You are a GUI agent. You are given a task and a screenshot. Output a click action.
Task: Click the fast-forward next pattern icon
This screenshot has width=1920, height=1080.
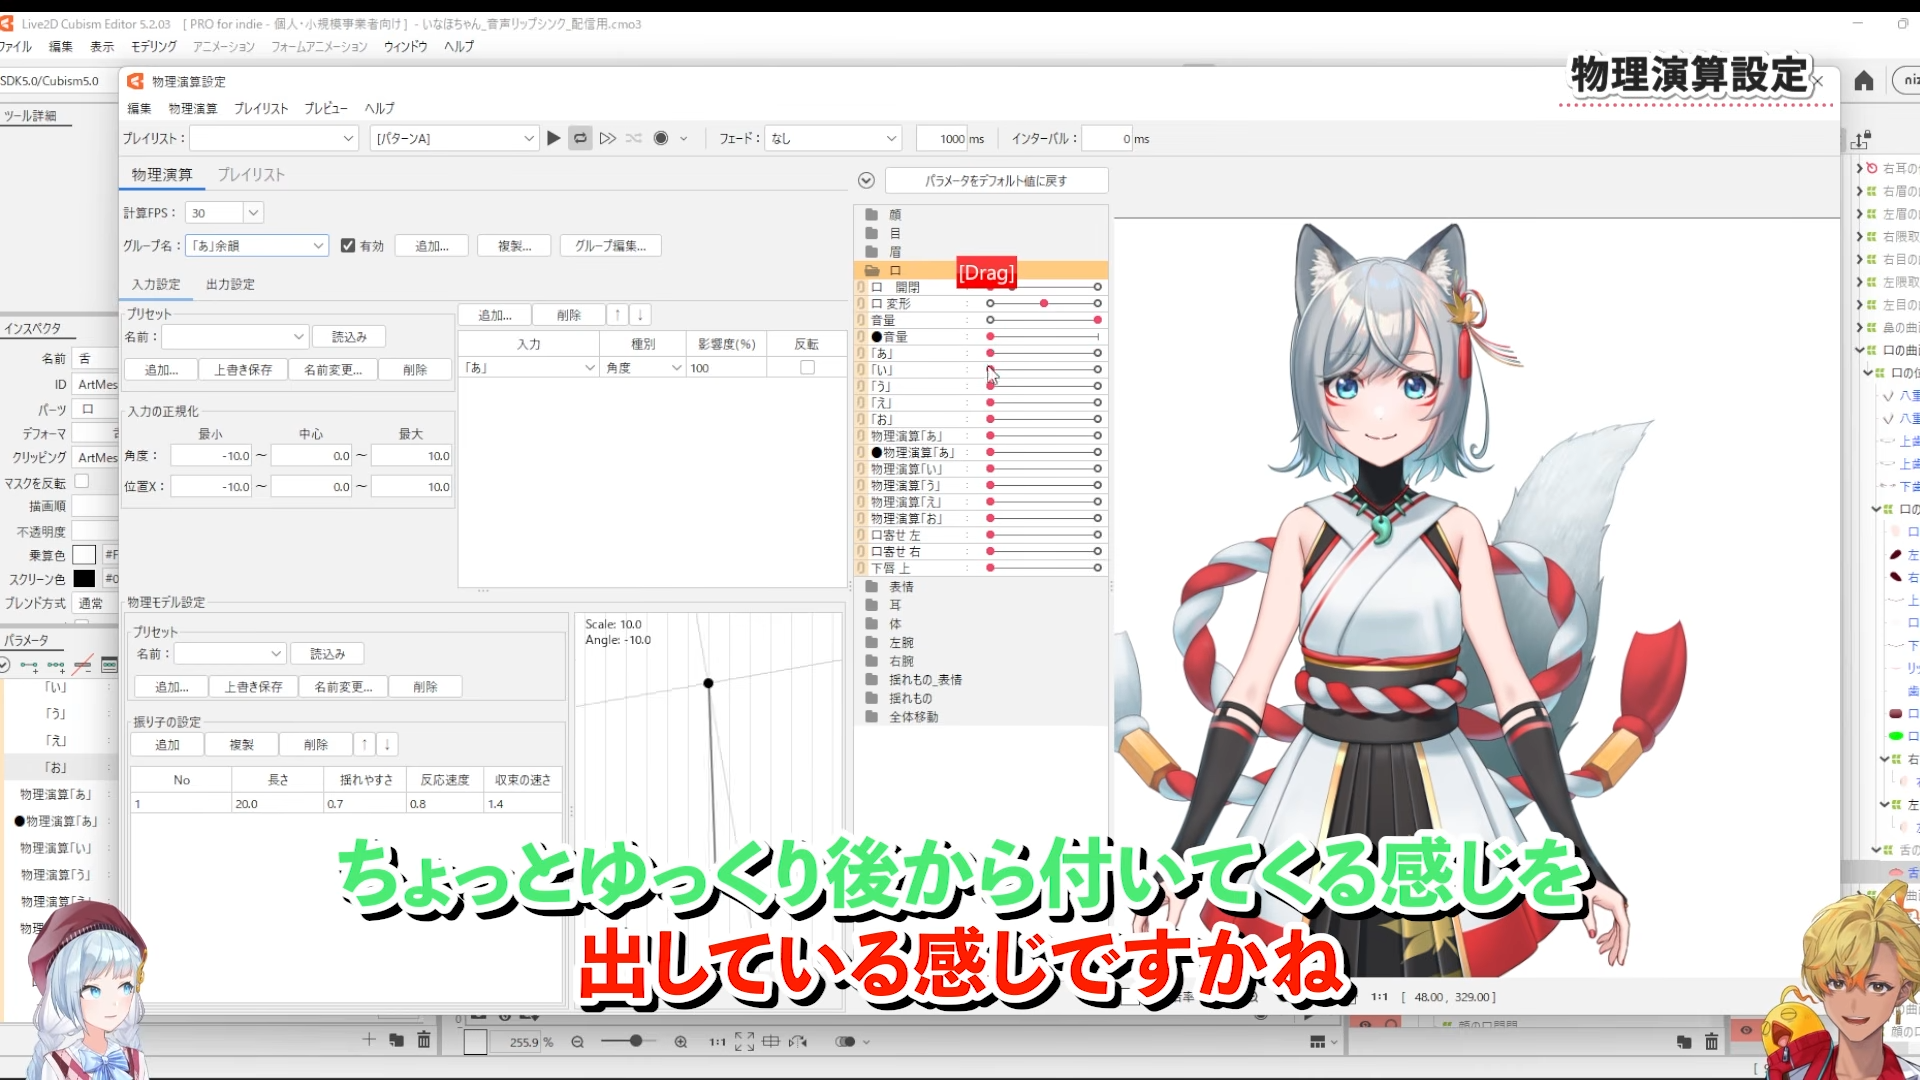tap(607, 139)
